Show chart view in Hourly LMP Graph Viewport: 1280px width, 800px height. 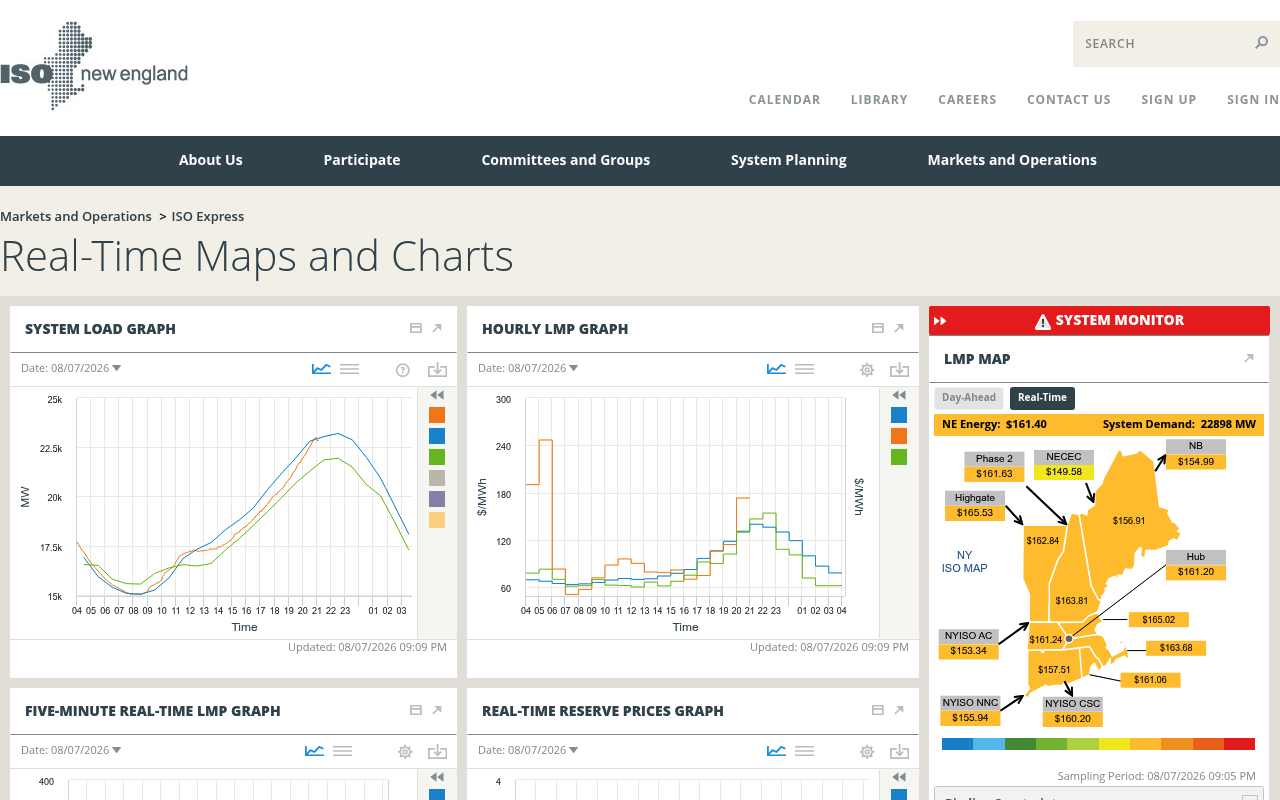point(776,369)
